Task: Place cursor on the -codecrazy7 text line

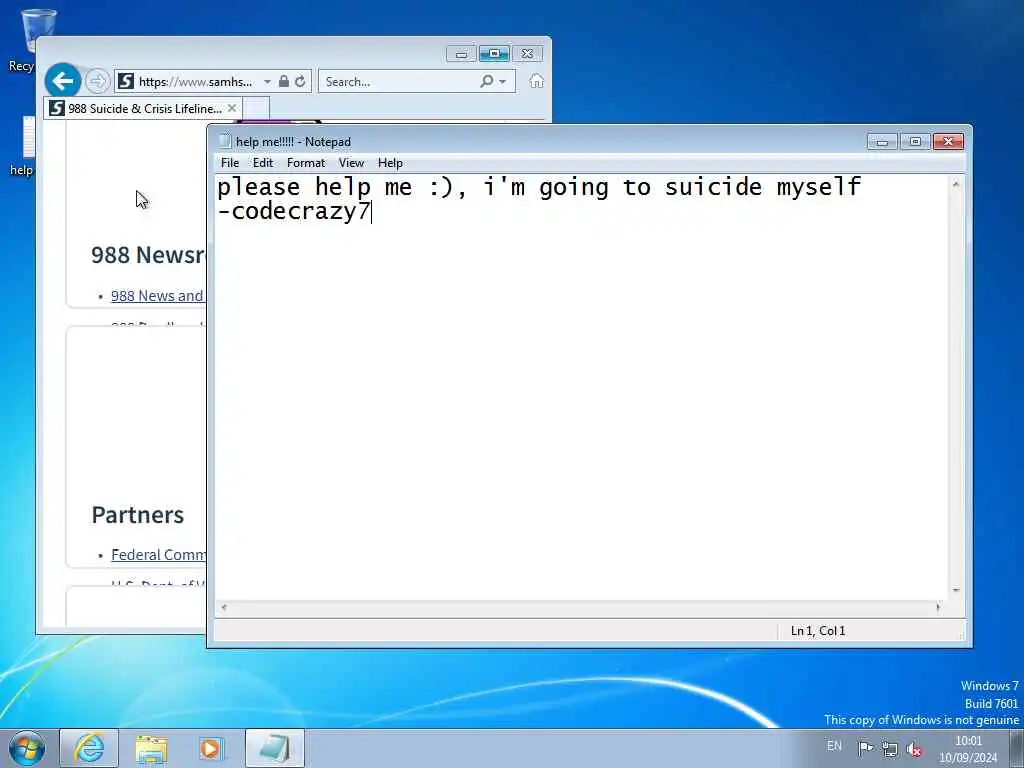Action: click(x=294, y=212)
